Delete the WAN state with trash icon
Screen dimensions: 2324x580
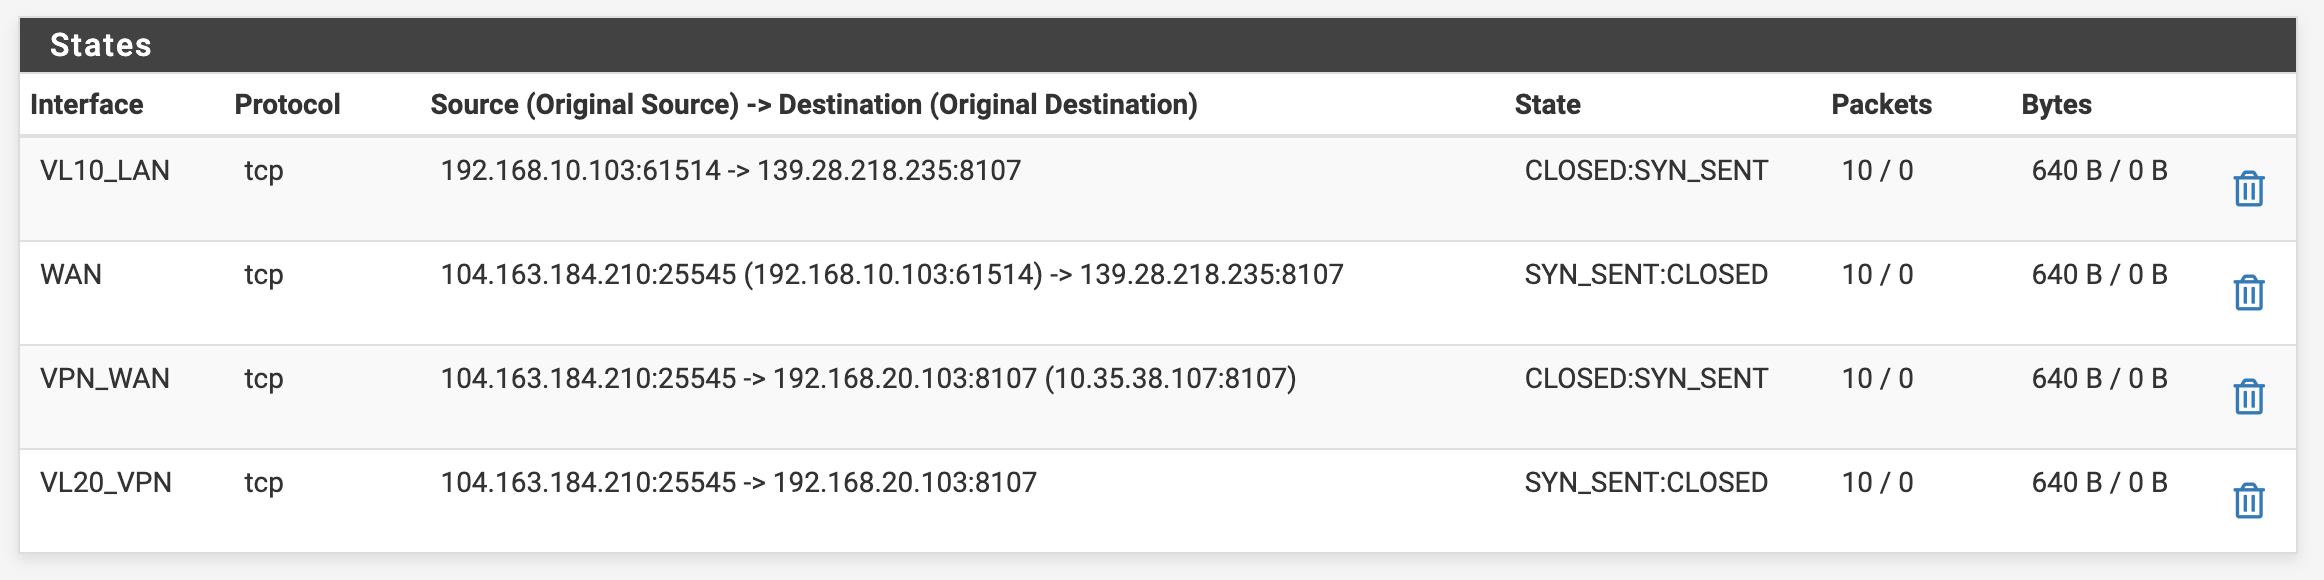coord(2249,293)
